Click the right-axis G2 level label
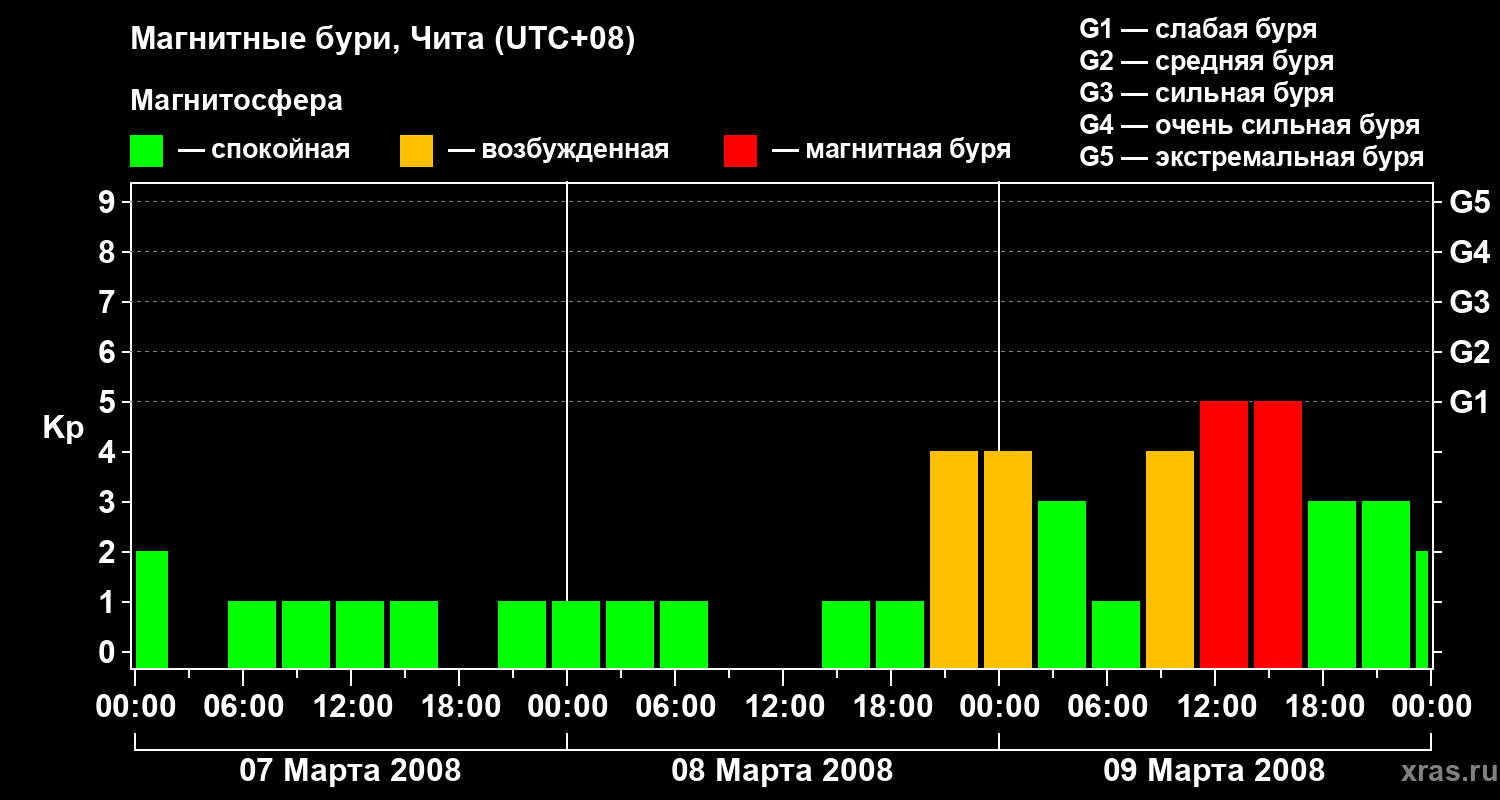The image size is (1500, 800). click(x=1470, y=353)
